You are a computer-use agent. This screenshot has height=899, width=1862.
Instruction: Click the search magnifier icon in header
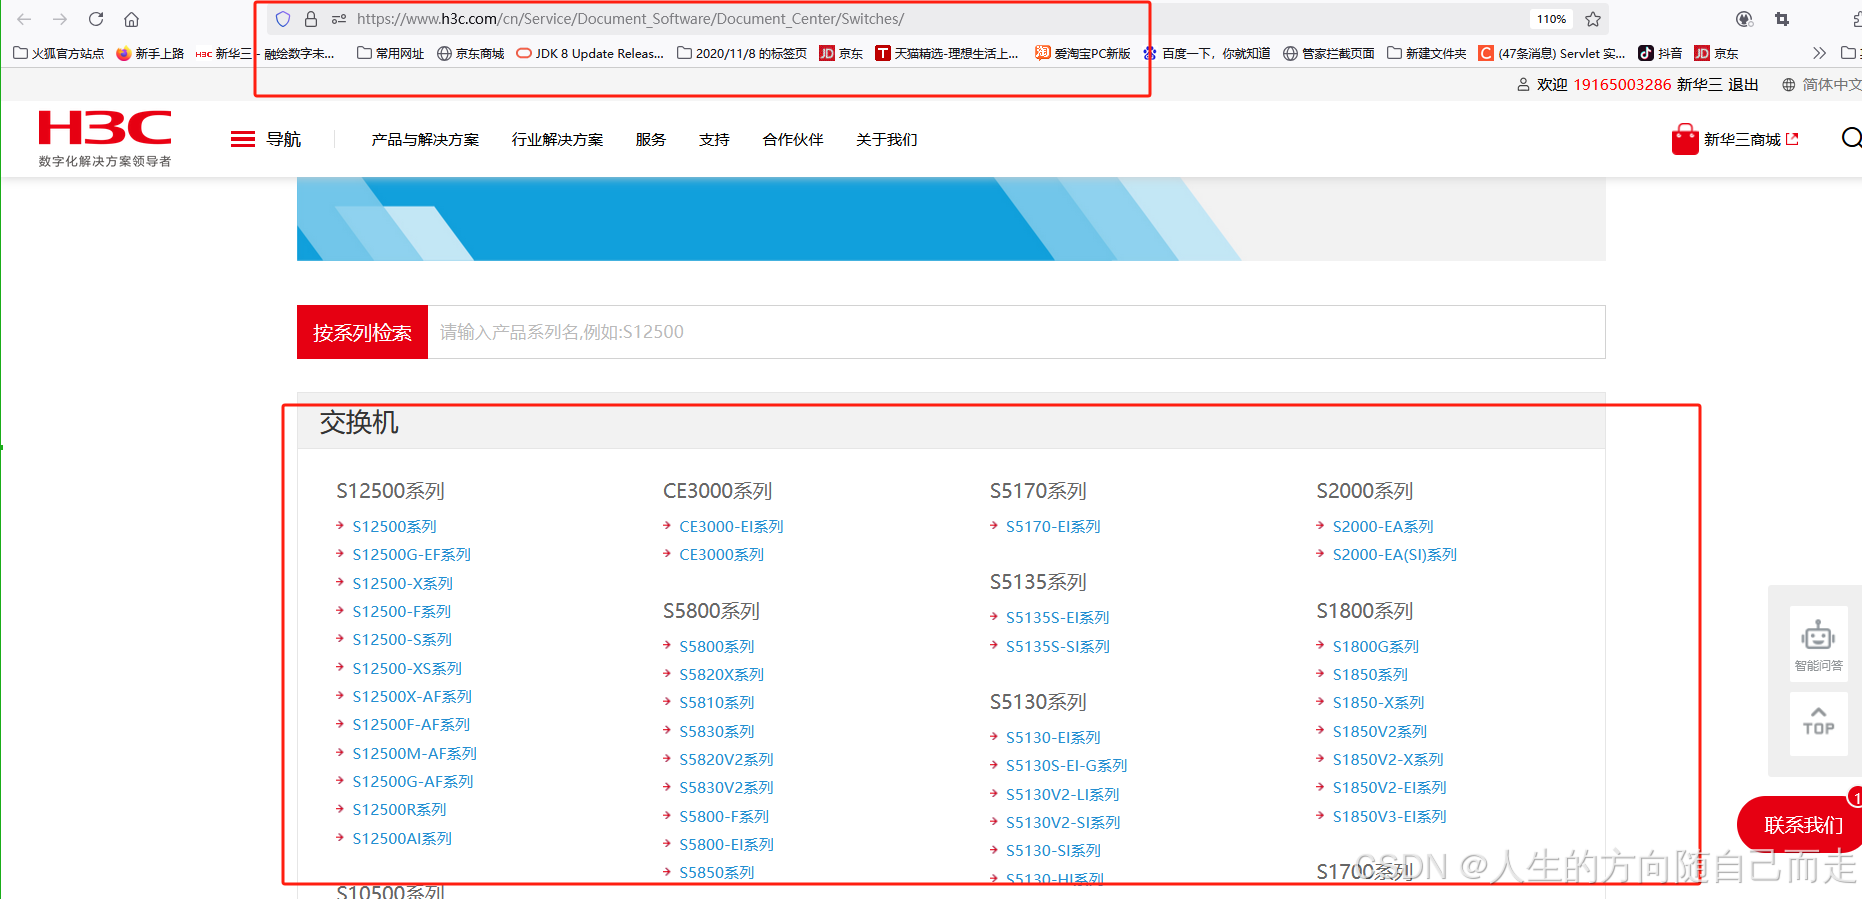tap(1851, 138)
